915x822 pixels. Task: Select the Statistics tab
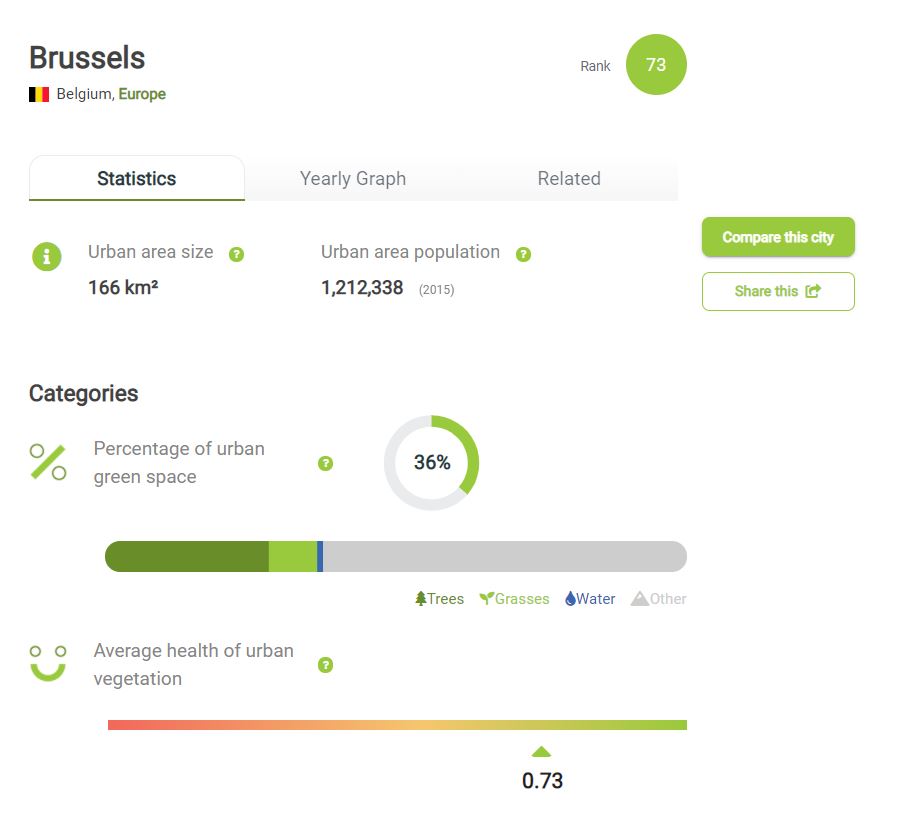point(137,179)
